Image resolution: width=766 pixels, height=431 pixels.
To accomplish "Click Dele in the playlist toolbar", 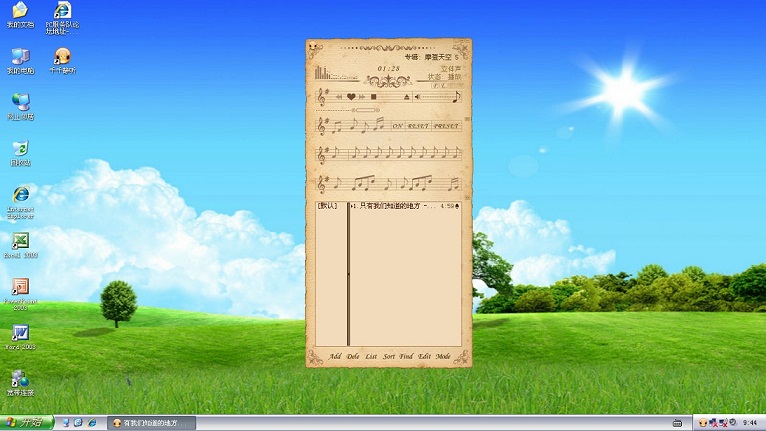I will point(353,356).
